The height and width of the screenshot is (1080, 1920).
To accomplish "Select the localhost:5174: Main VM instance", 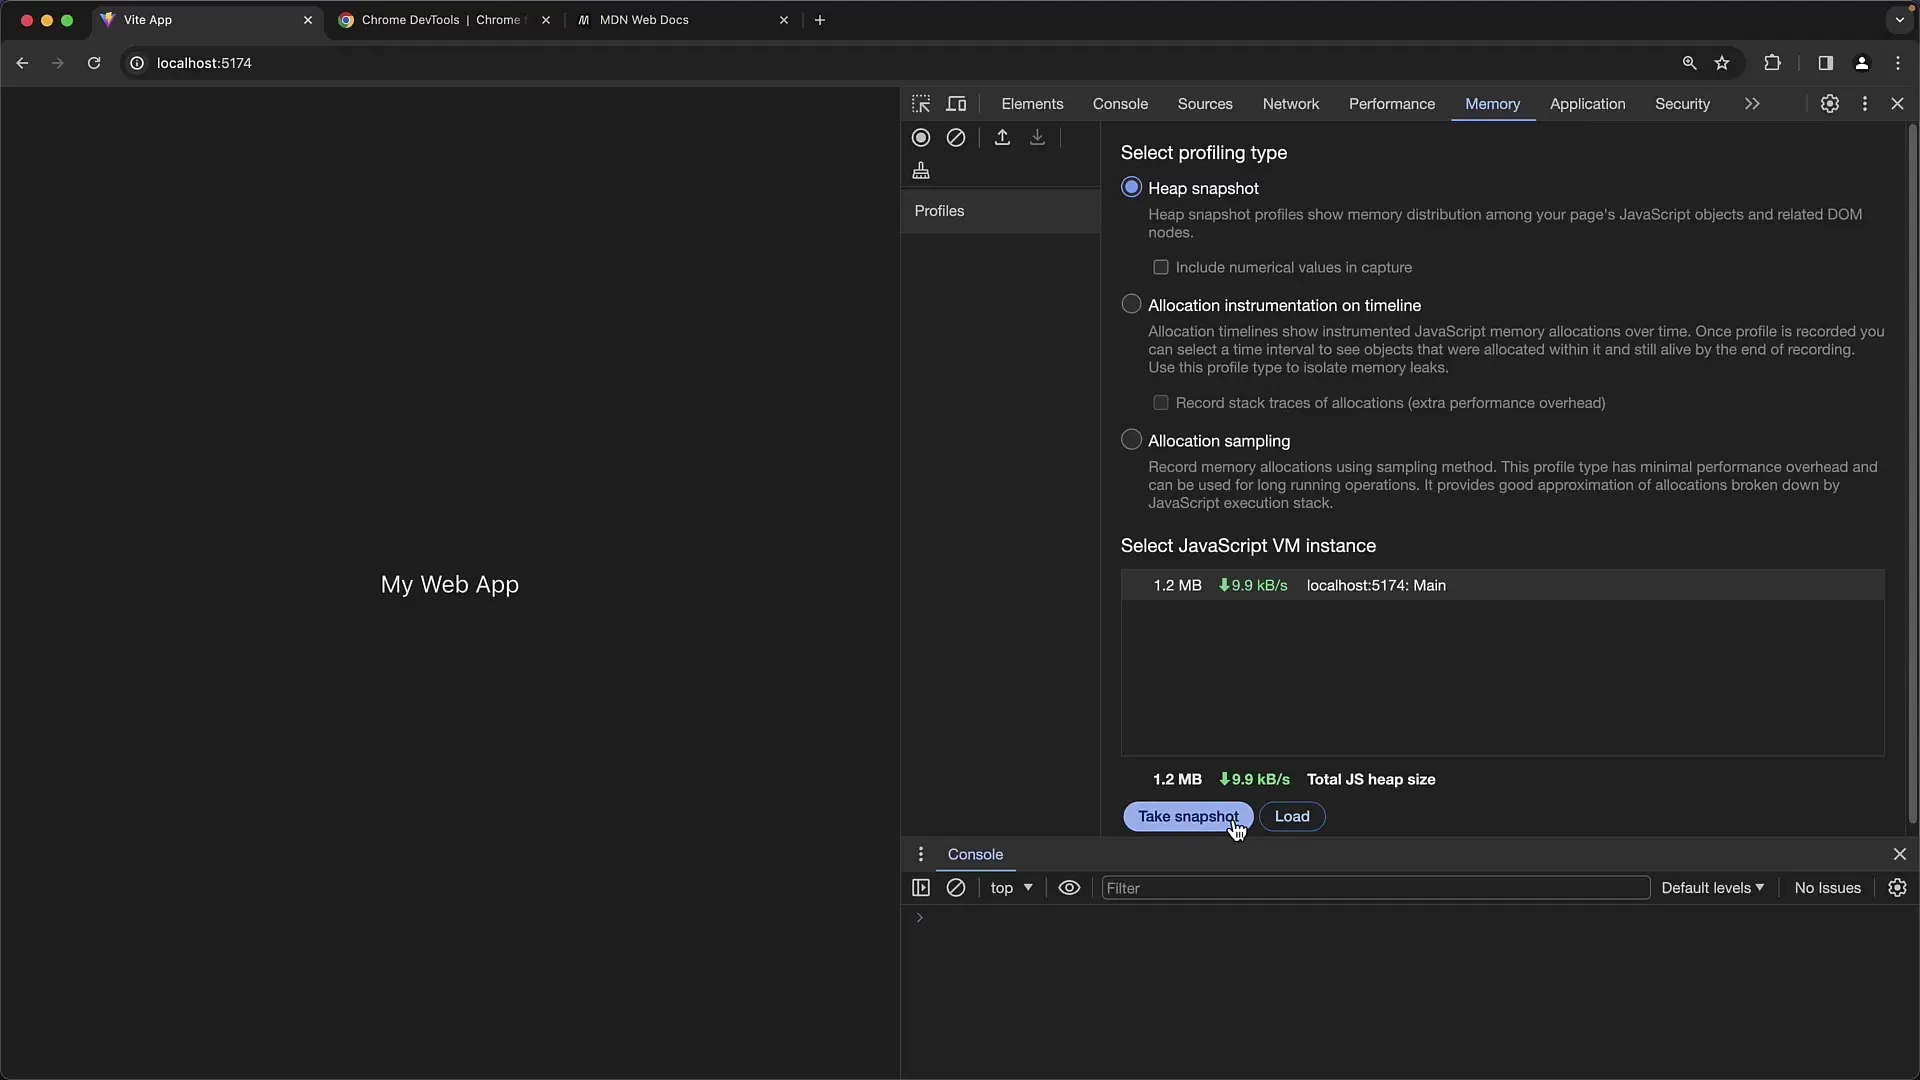I will (1503, 585).
